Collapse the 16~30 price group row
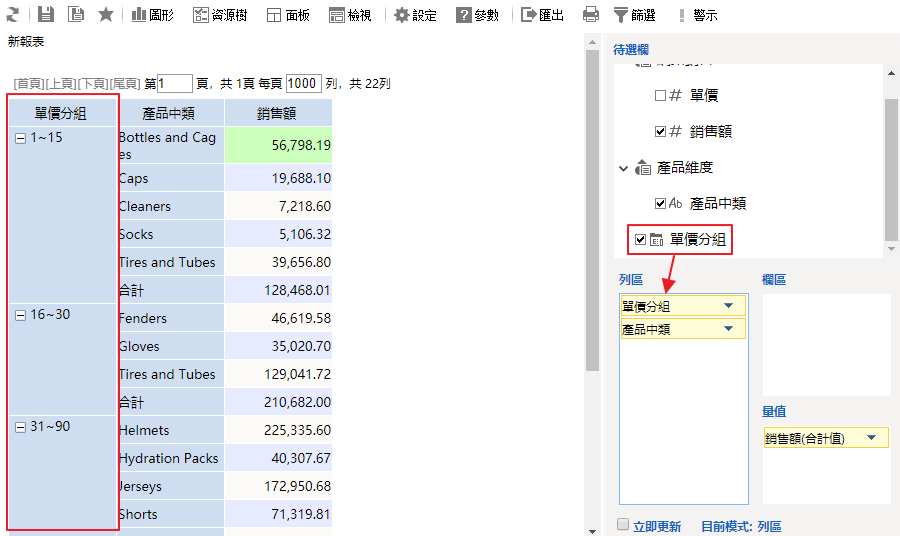900x536 pixels. [x=21, y=315]
